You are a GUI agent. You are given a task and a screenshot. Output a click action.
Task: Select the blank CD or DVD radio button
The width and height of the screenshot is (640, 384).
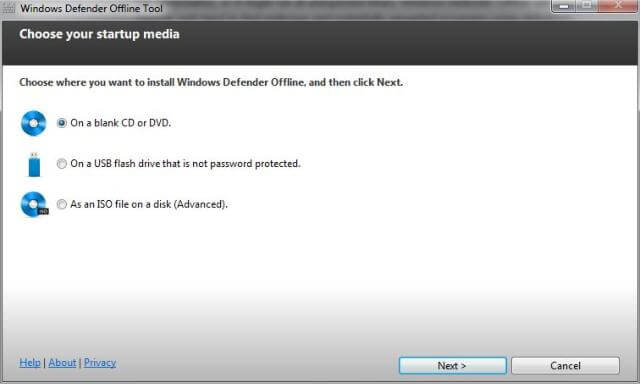(x=62, y=123)
